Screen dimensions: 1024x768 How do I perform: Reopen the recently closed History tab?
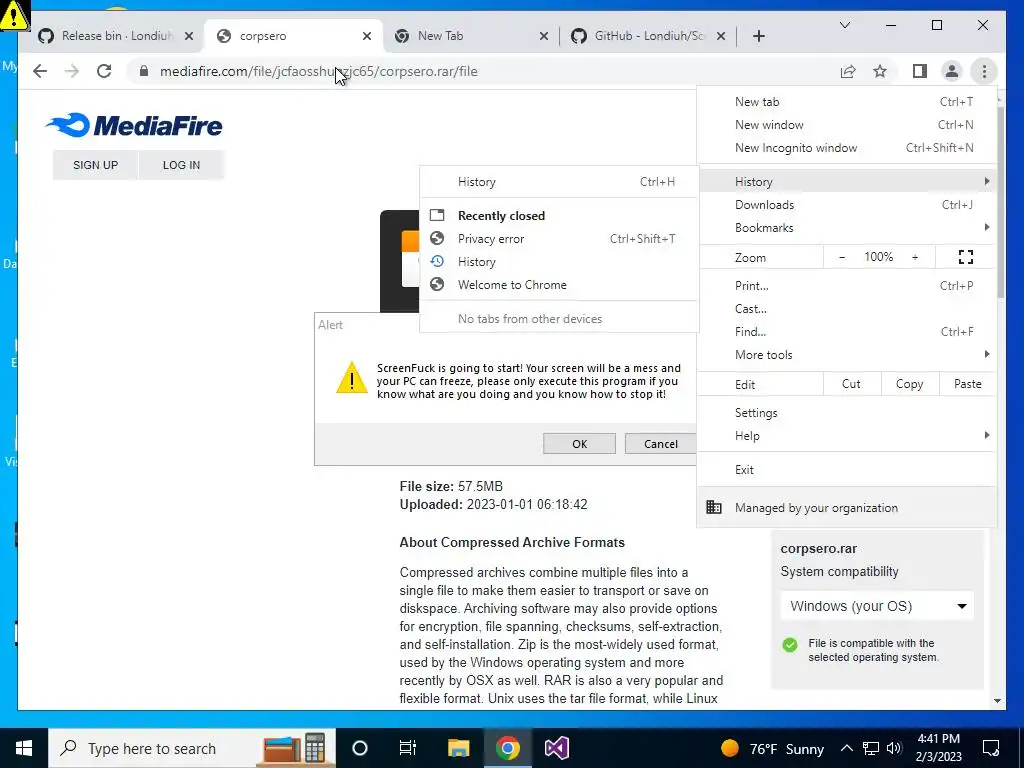[559, 262]
